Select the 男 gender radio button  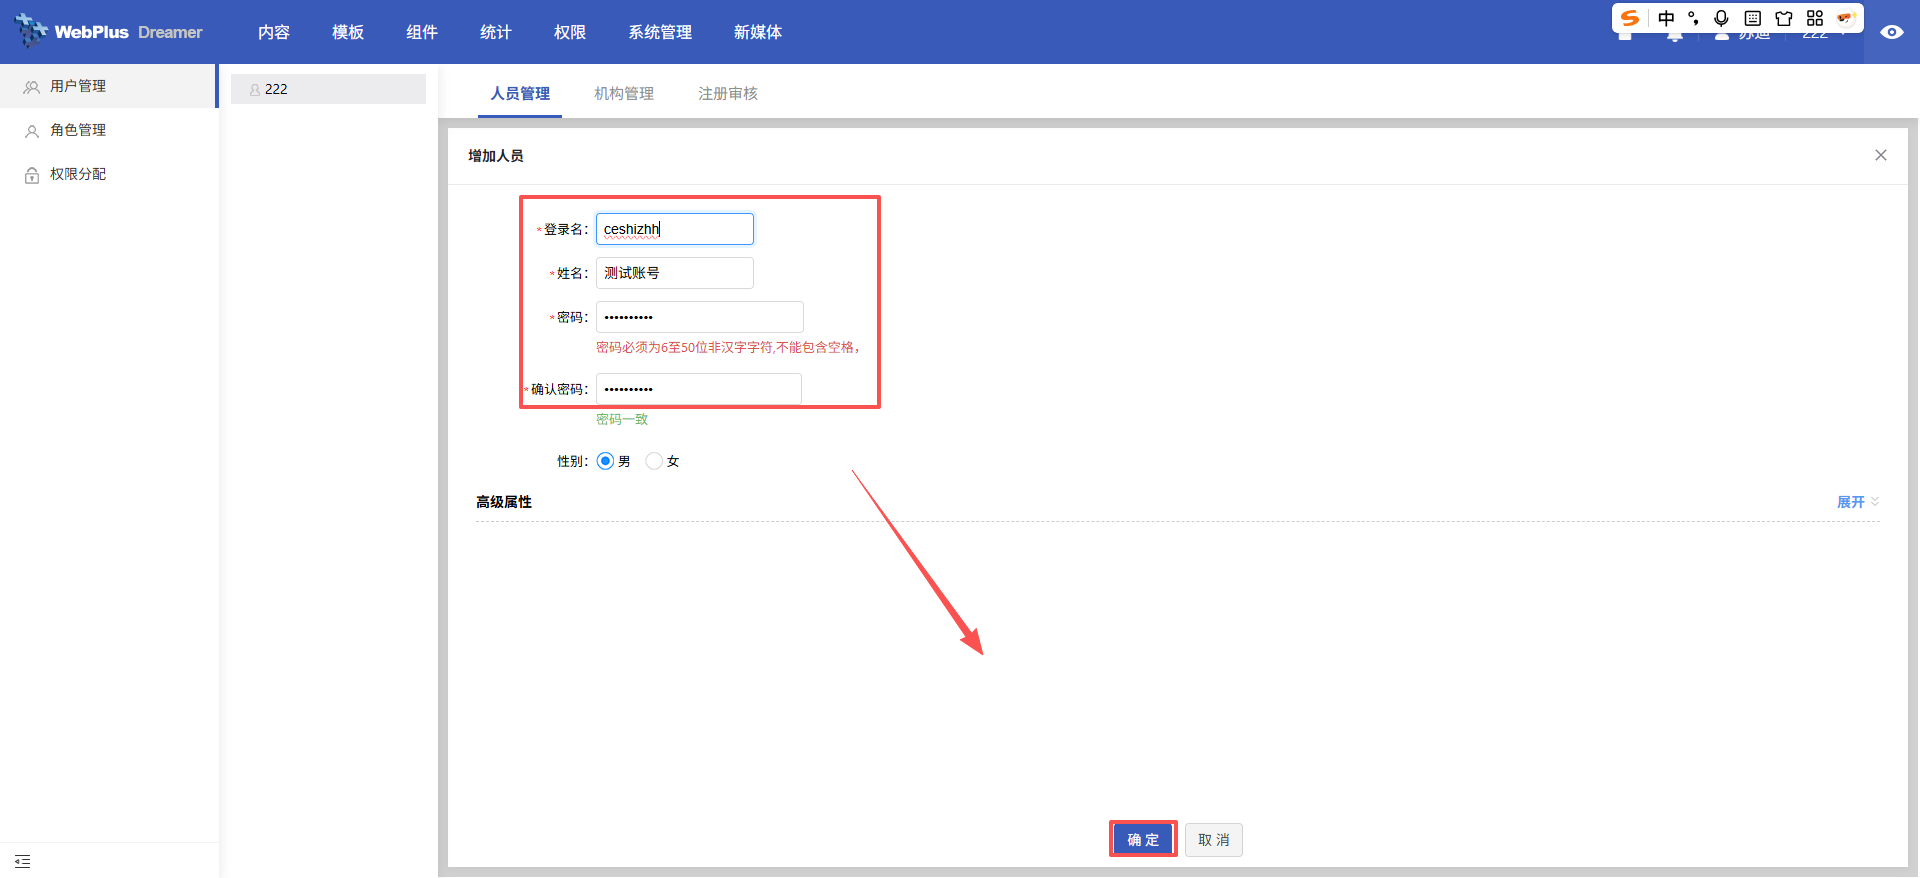click(x=605, y=461)
